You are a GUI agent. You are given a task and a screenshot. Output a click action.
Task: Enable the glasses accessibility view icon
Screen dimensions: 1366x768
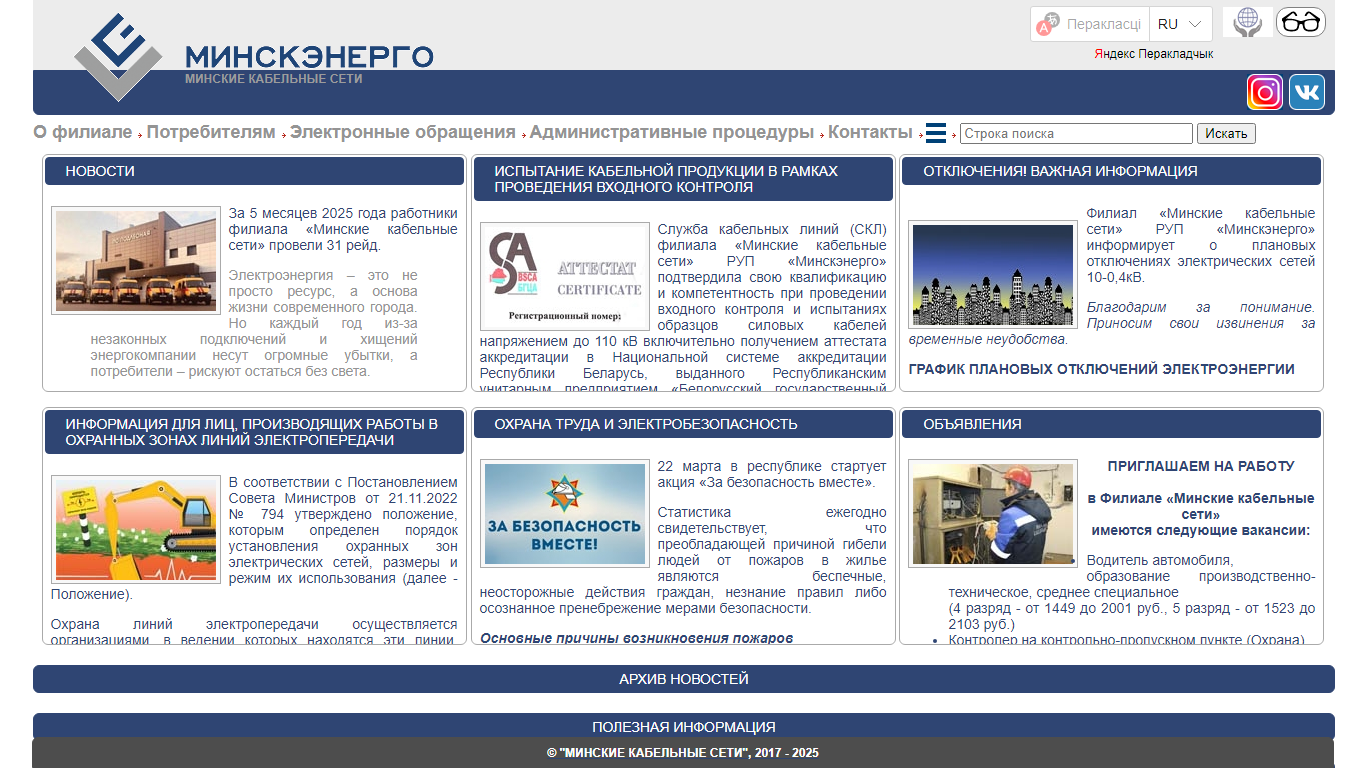pos(1300,22)
